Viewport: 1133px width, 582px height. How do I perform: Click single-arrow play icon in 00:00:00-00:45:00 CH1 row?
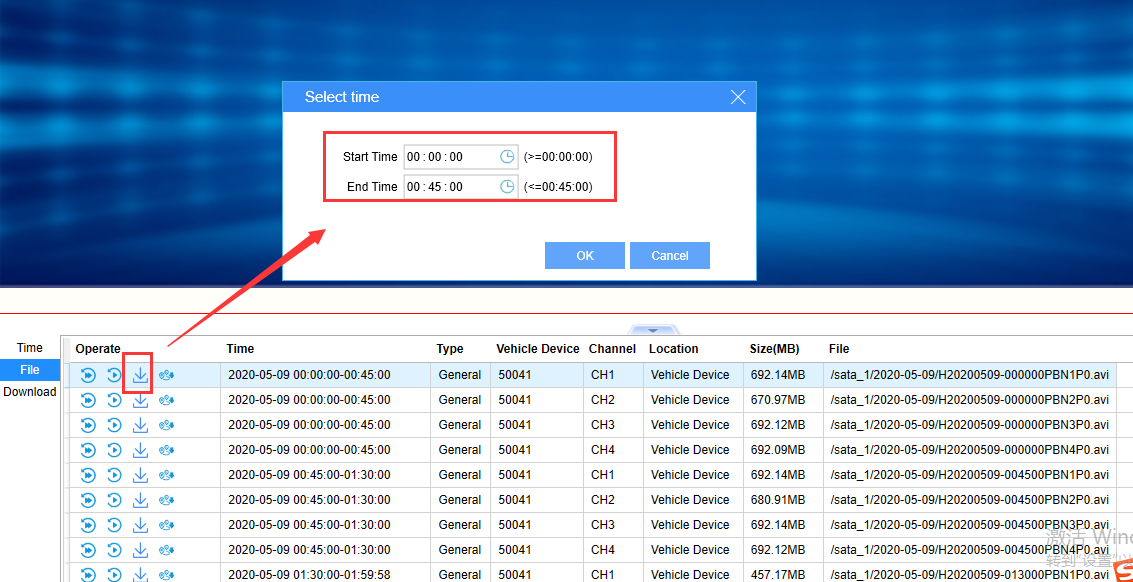pos(114,375)
